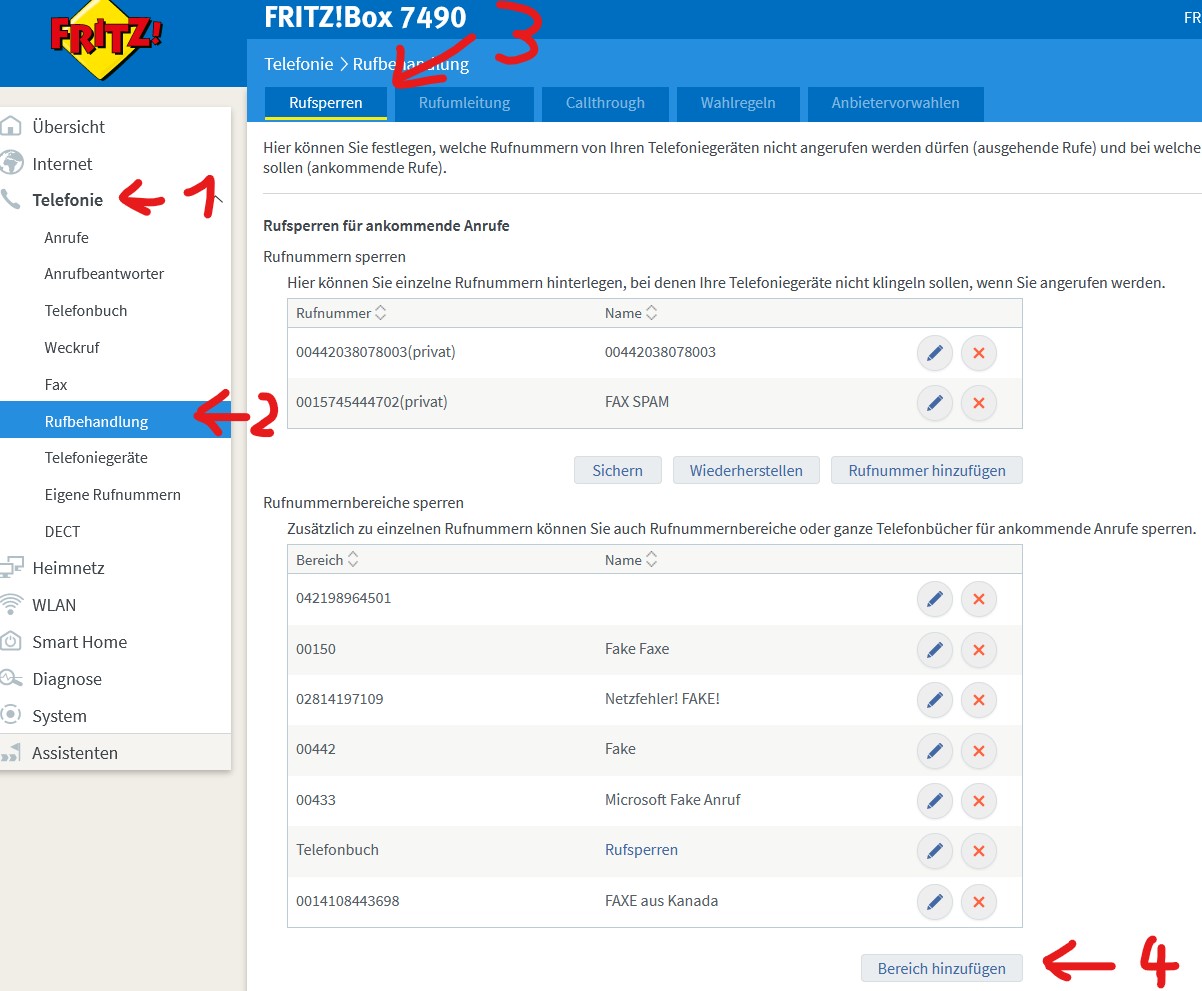This screenshot has height=991, width=1202.
Task: Edit the 042198964501 range entry
Action: (934, 599)
